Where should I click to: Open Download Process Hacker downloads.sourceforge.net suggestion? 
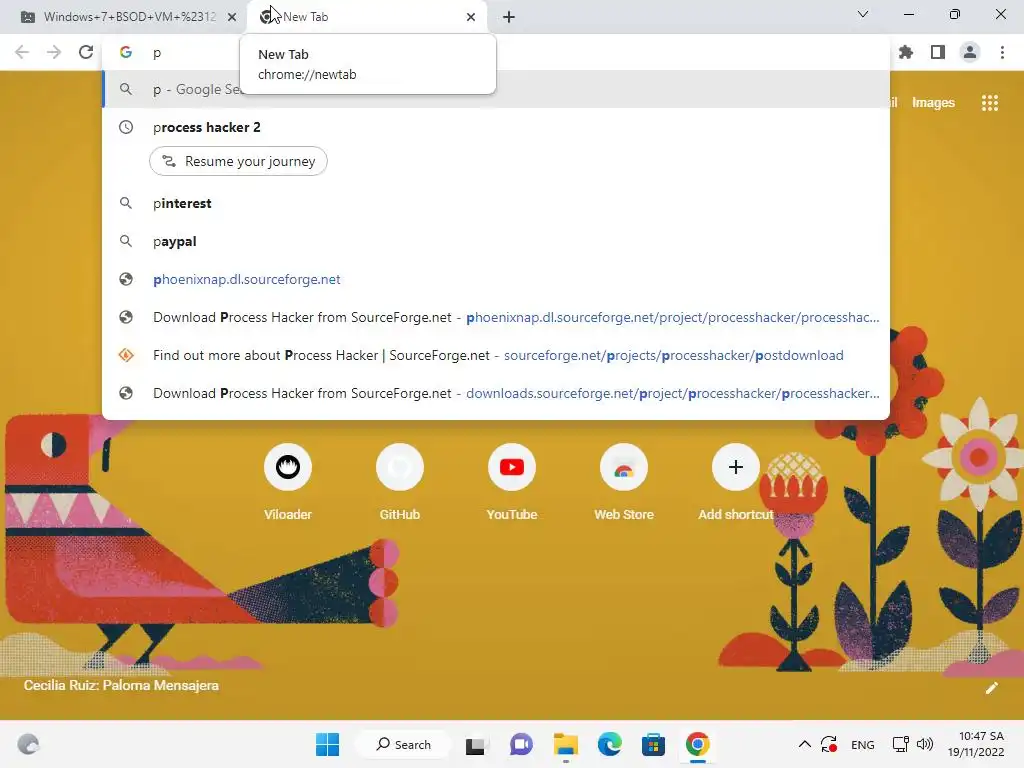coord(496,393)
